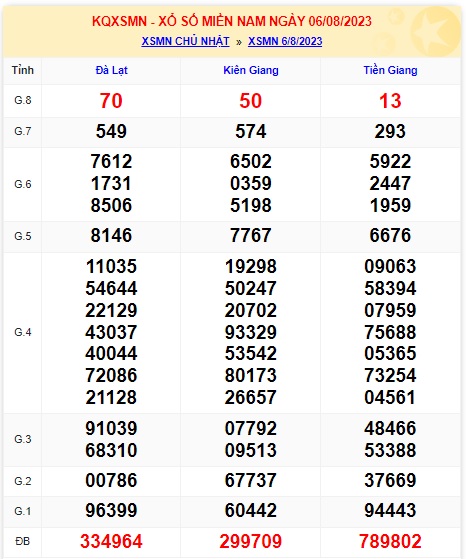
Task: Click the G.7 row label
Action: (x=23, y=131)
